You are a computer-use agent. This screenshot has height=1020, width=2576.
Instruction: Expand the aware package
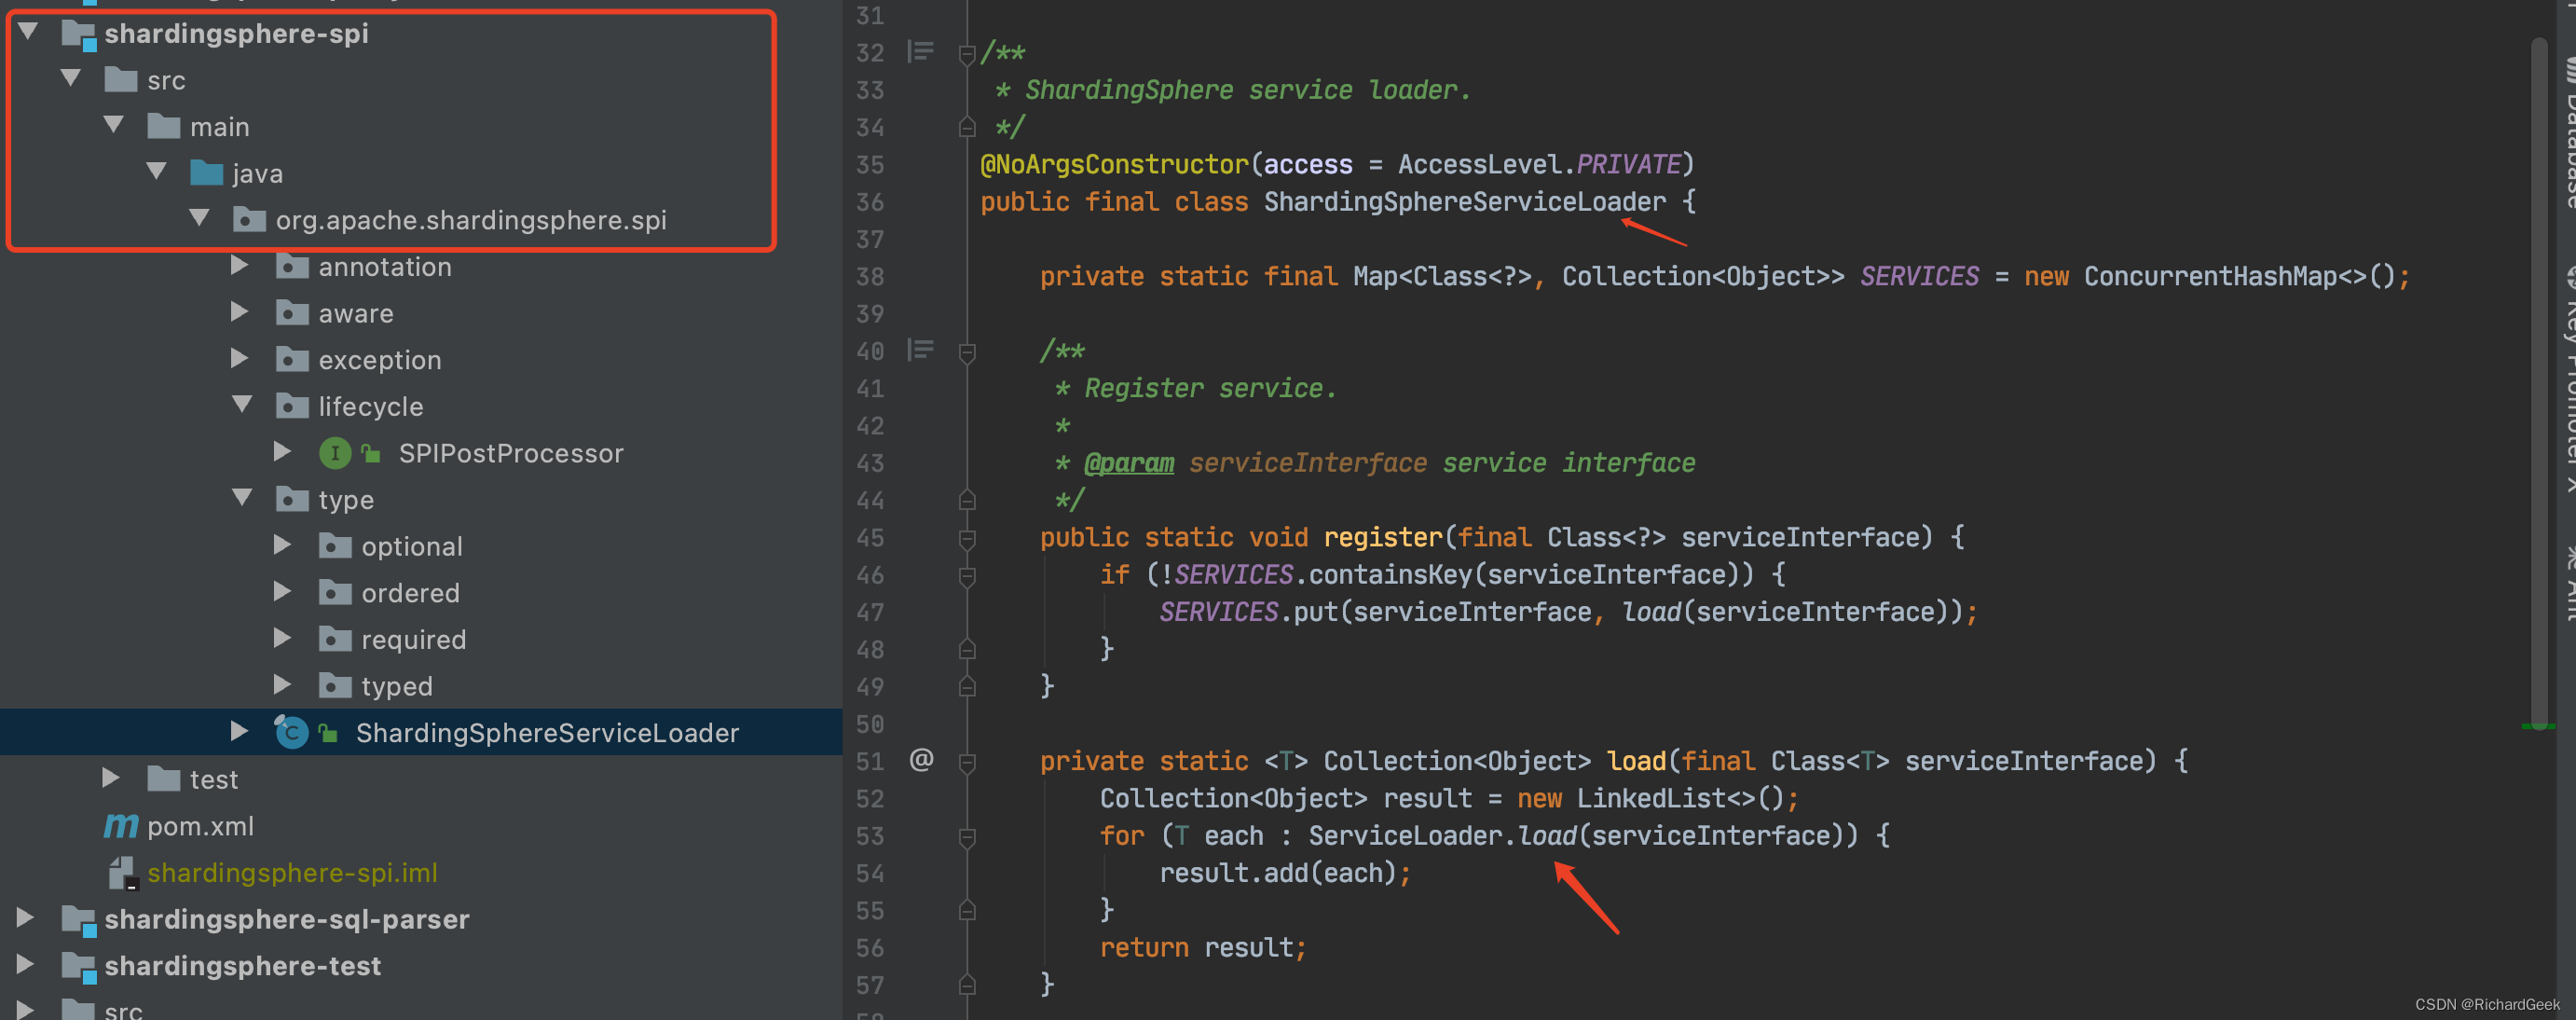click(x=240, y=312)
